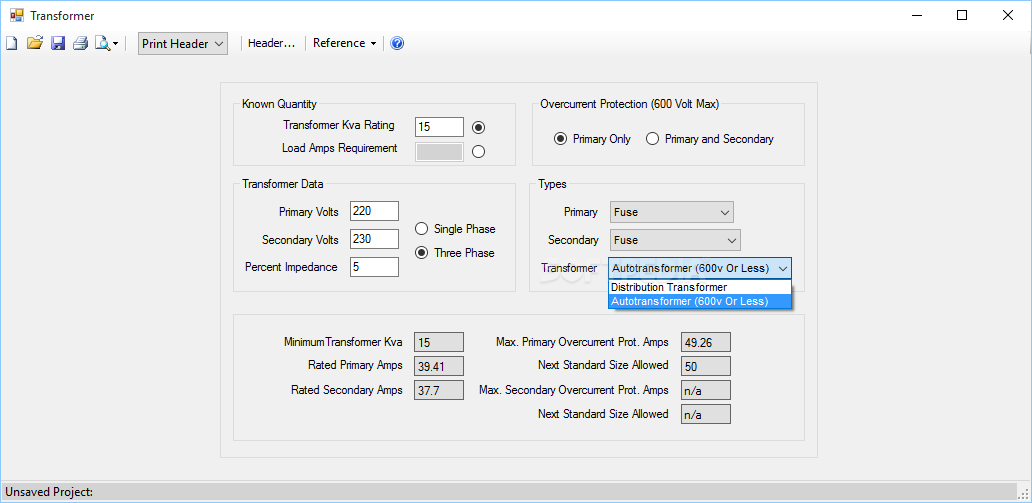1032x503 pixels.
Task: Select Primary Only overcurrent protection
Action: [592, 139]
